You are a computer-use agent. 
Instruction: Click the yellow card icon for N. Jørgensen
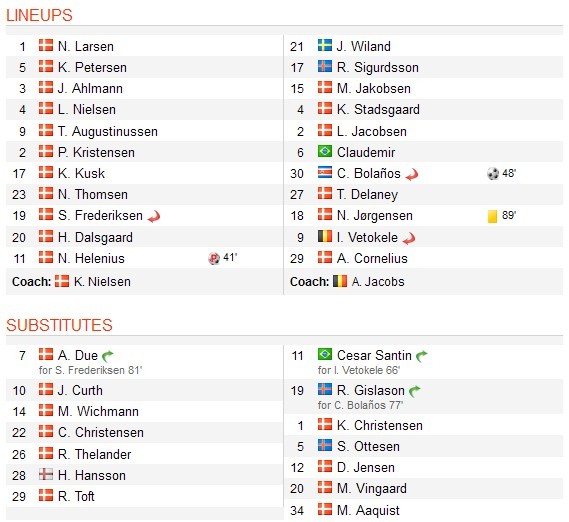pos(492,216)
